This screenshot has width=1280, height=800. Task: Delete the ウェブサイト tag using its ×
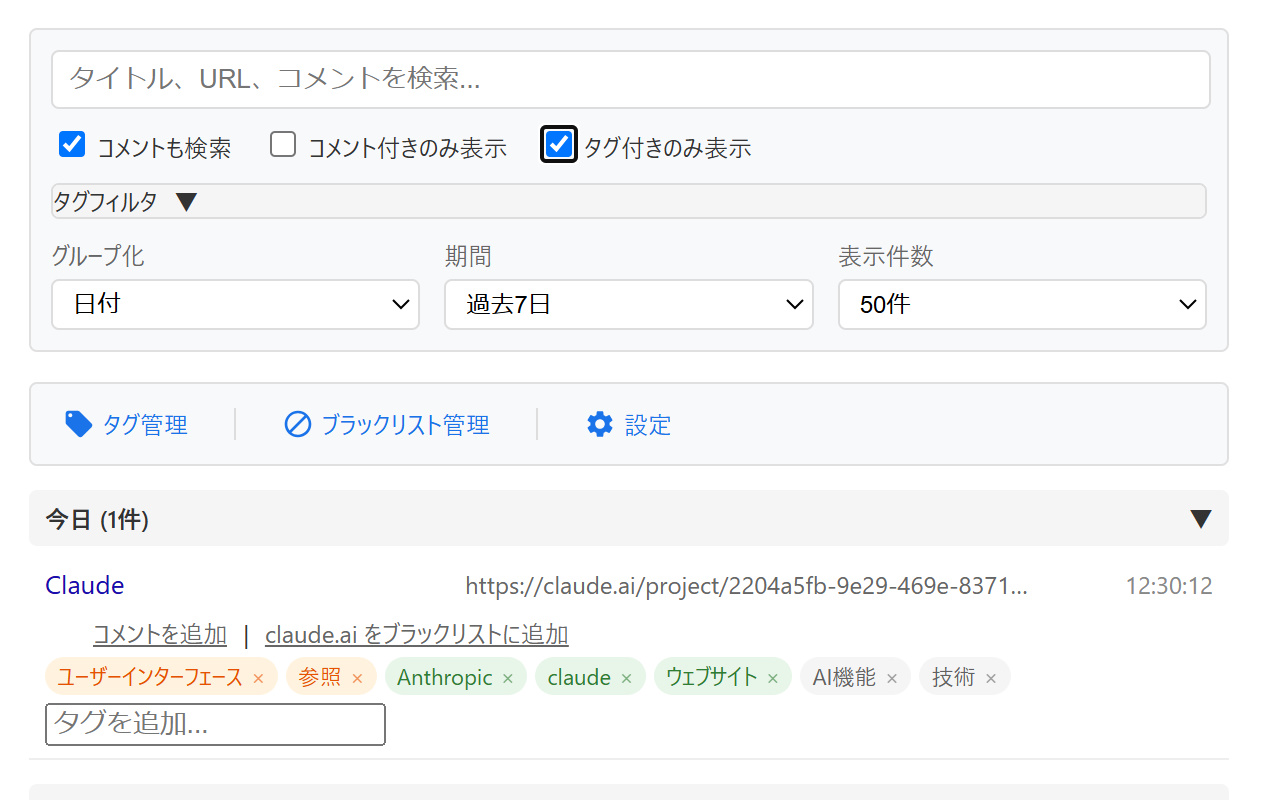coord(772,678)
